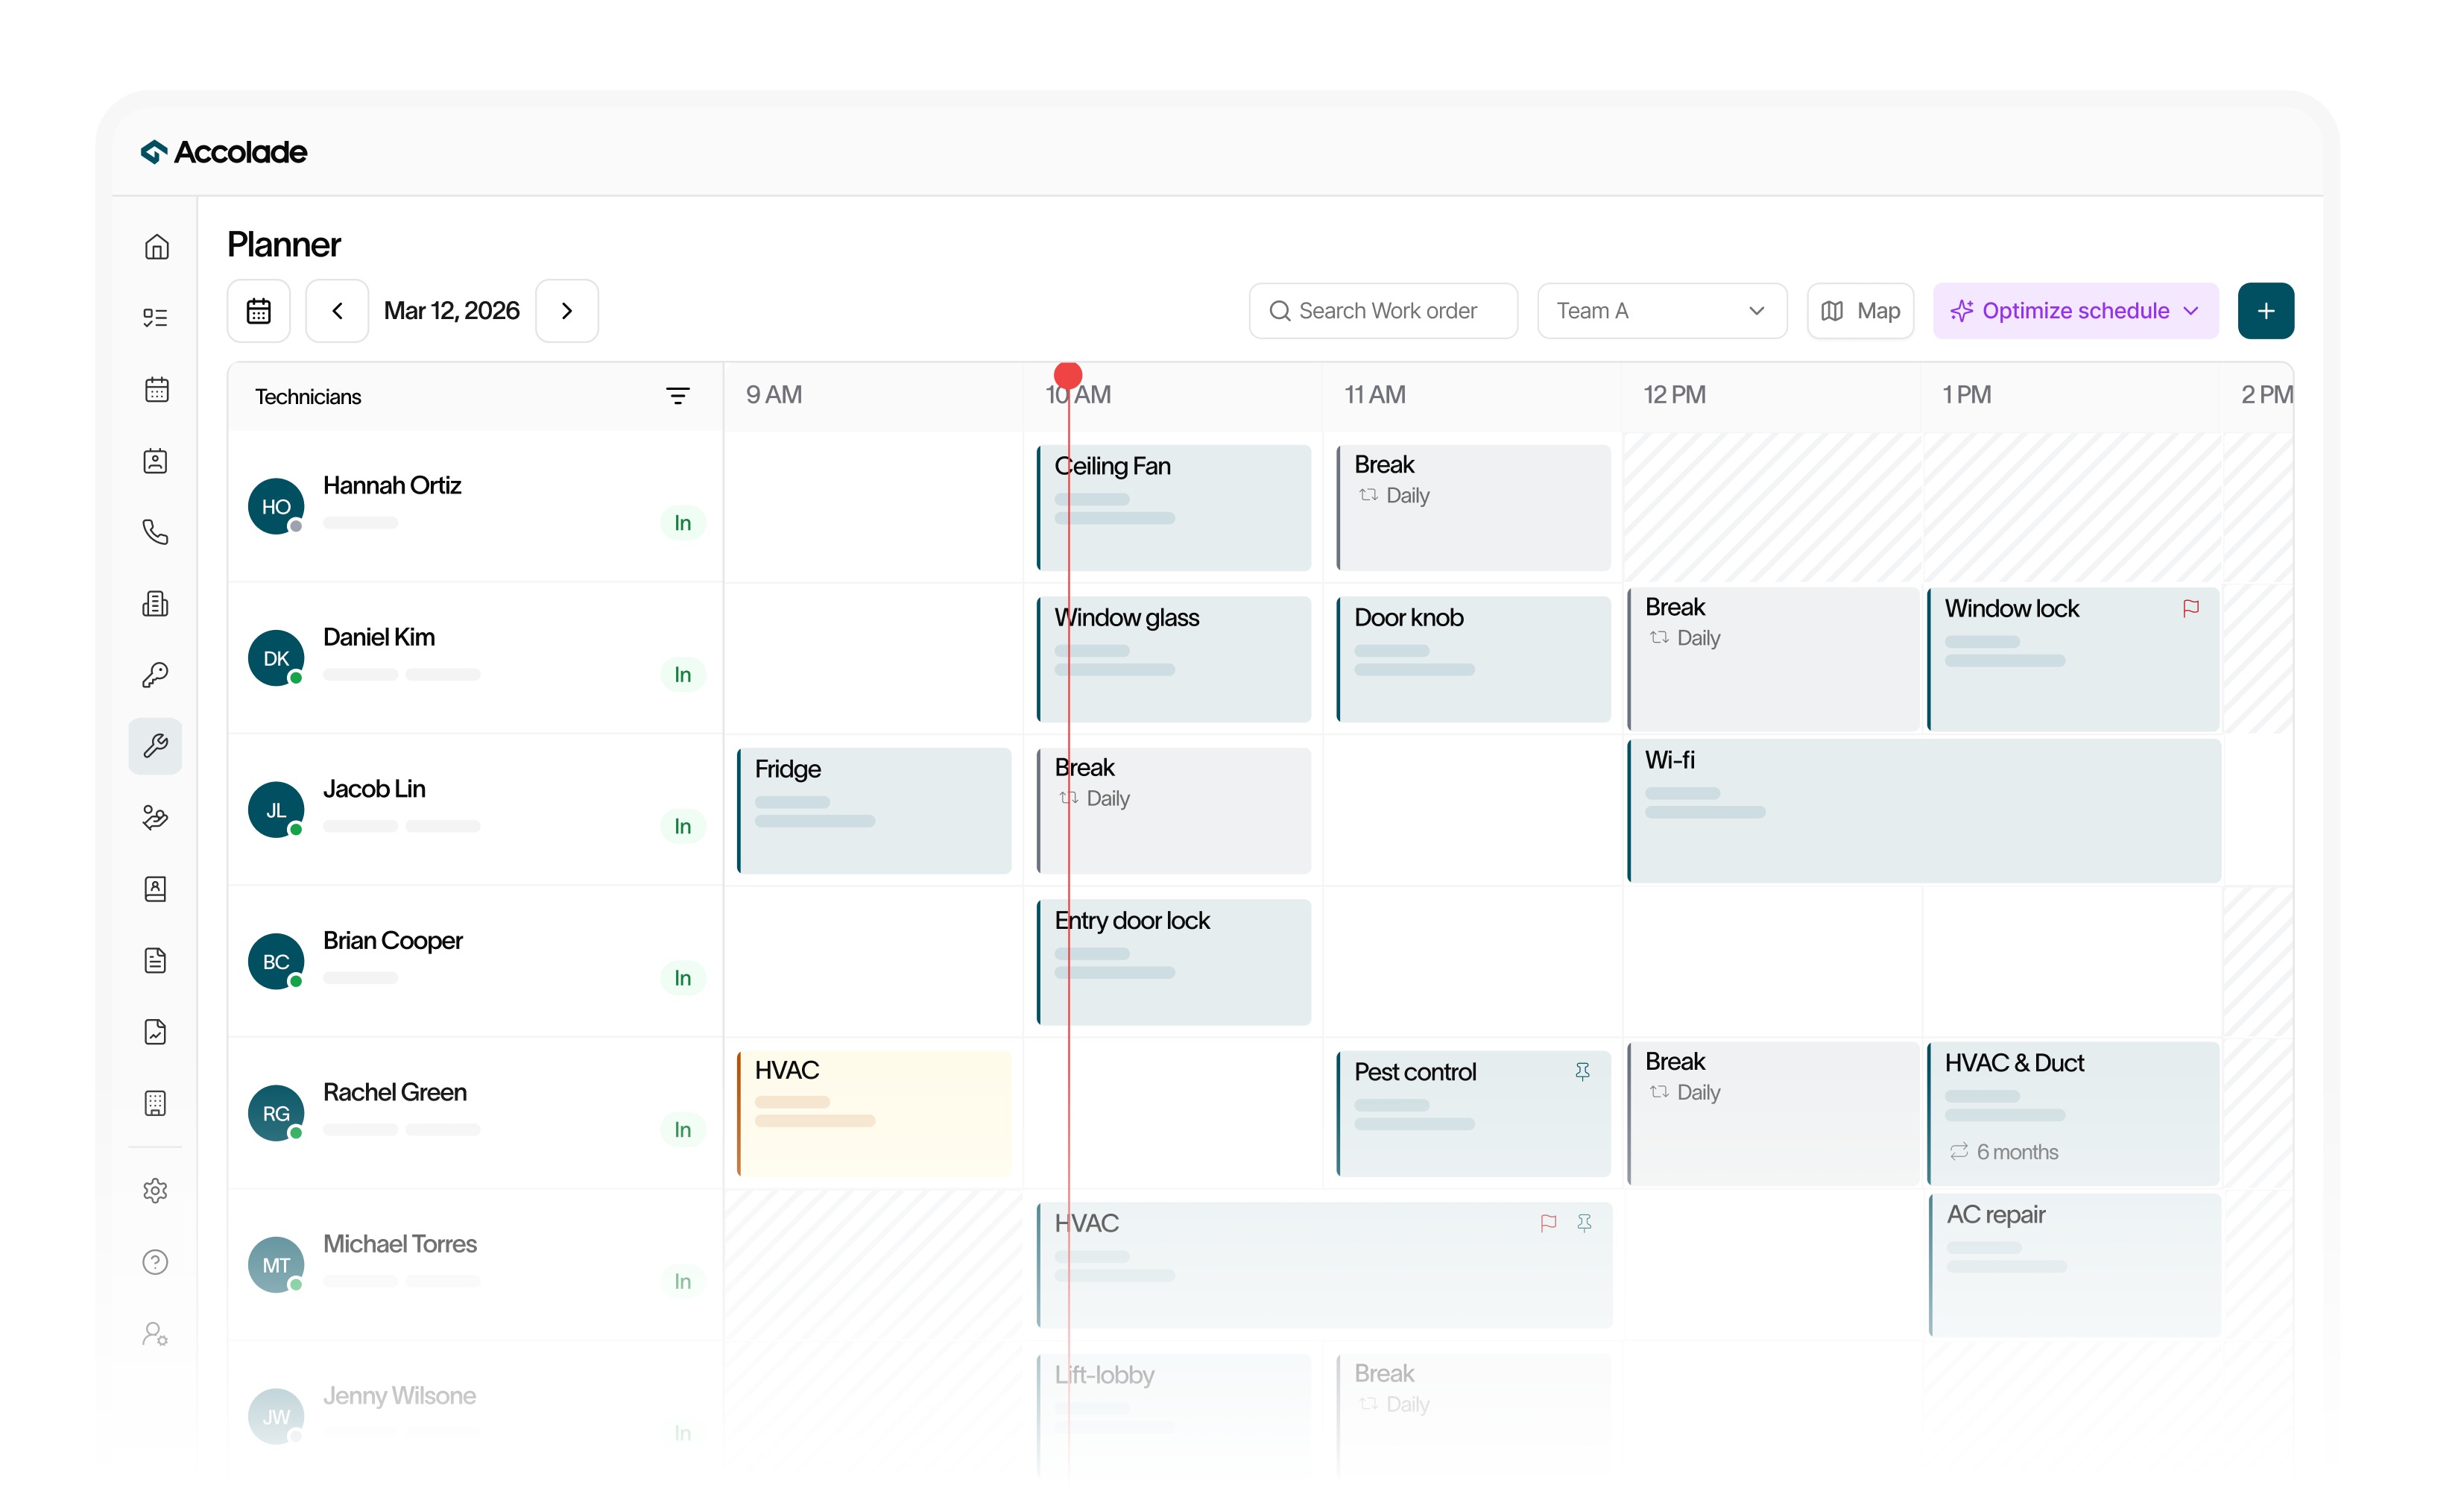Open the phone icon in sidebar
The image size is (2464, 1491).
(x=156, y=532)
